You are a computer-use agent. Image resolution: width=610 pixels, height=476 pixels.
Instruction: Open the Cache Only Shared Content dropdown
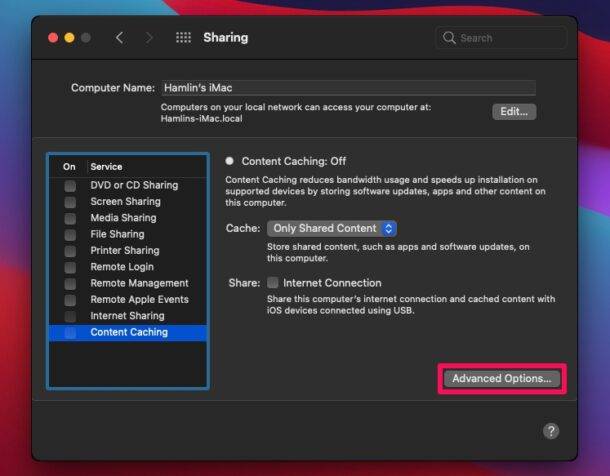point(332,228)
